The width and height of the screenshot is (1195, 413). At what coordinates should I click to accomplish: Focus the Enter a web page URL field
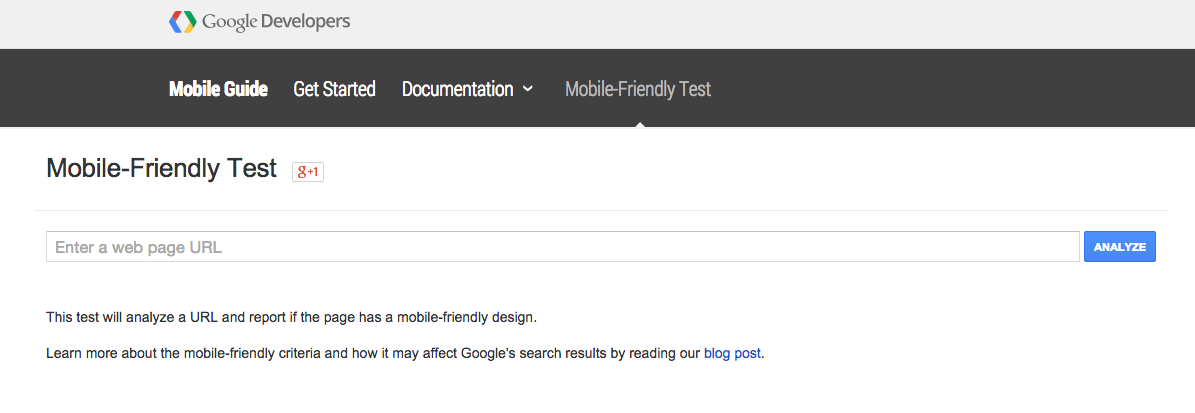click(x=562, y=247)
